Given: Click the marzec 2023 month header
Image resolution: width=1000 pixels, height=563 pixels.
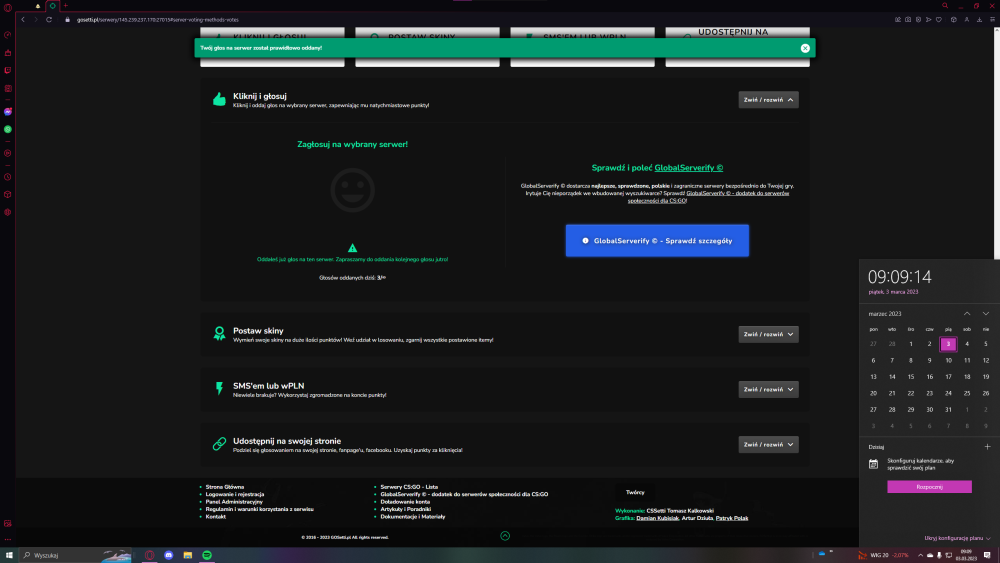Looking at the screenshot, I should [885, 314].
